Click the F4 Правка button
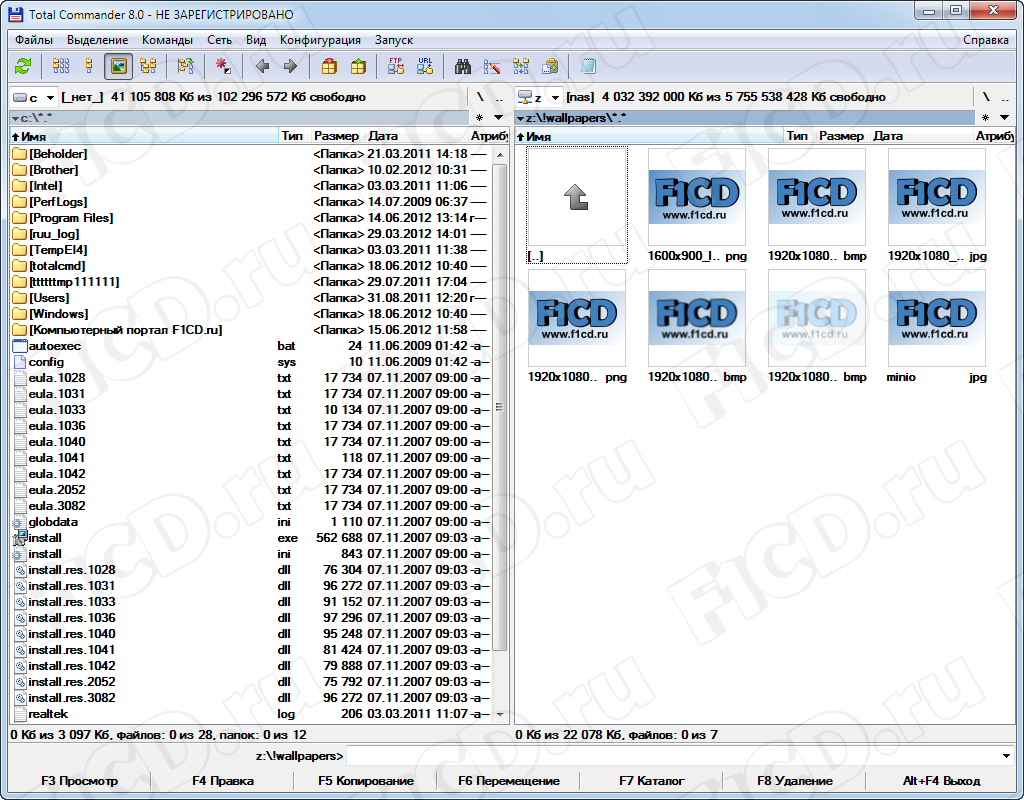Image resolution: width=1024 pixels, height=800 pixels. [223, 781]
